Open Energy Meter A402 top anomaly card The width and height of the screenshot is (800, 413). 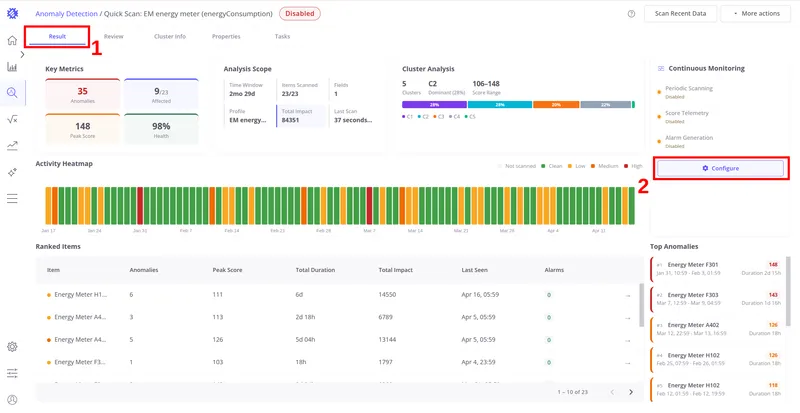(x=717, y=329)
